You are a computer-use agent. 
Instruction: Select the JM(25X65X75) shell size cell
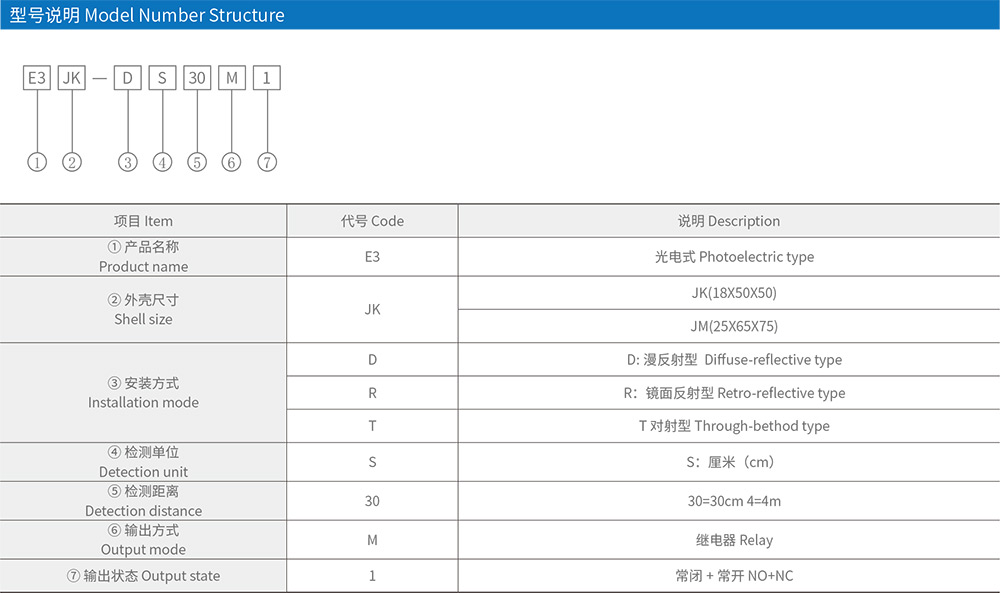(728, 326)
